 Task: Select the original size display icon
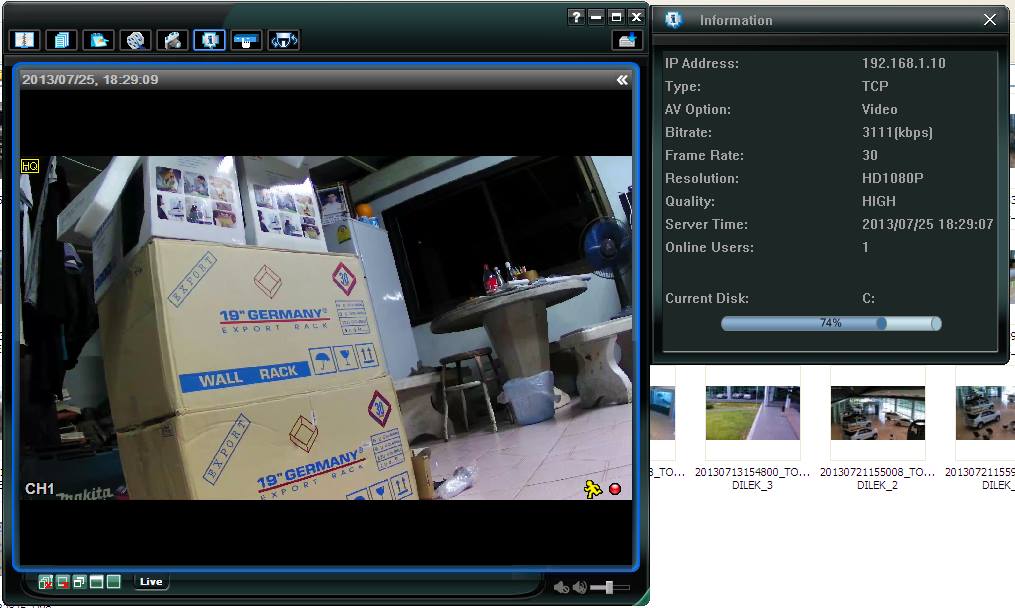click(x=96, y=581)
